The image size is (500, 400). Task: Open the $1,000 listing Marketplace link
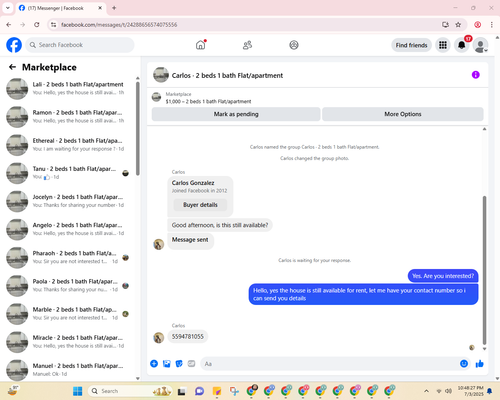click(x=208, y=101)
